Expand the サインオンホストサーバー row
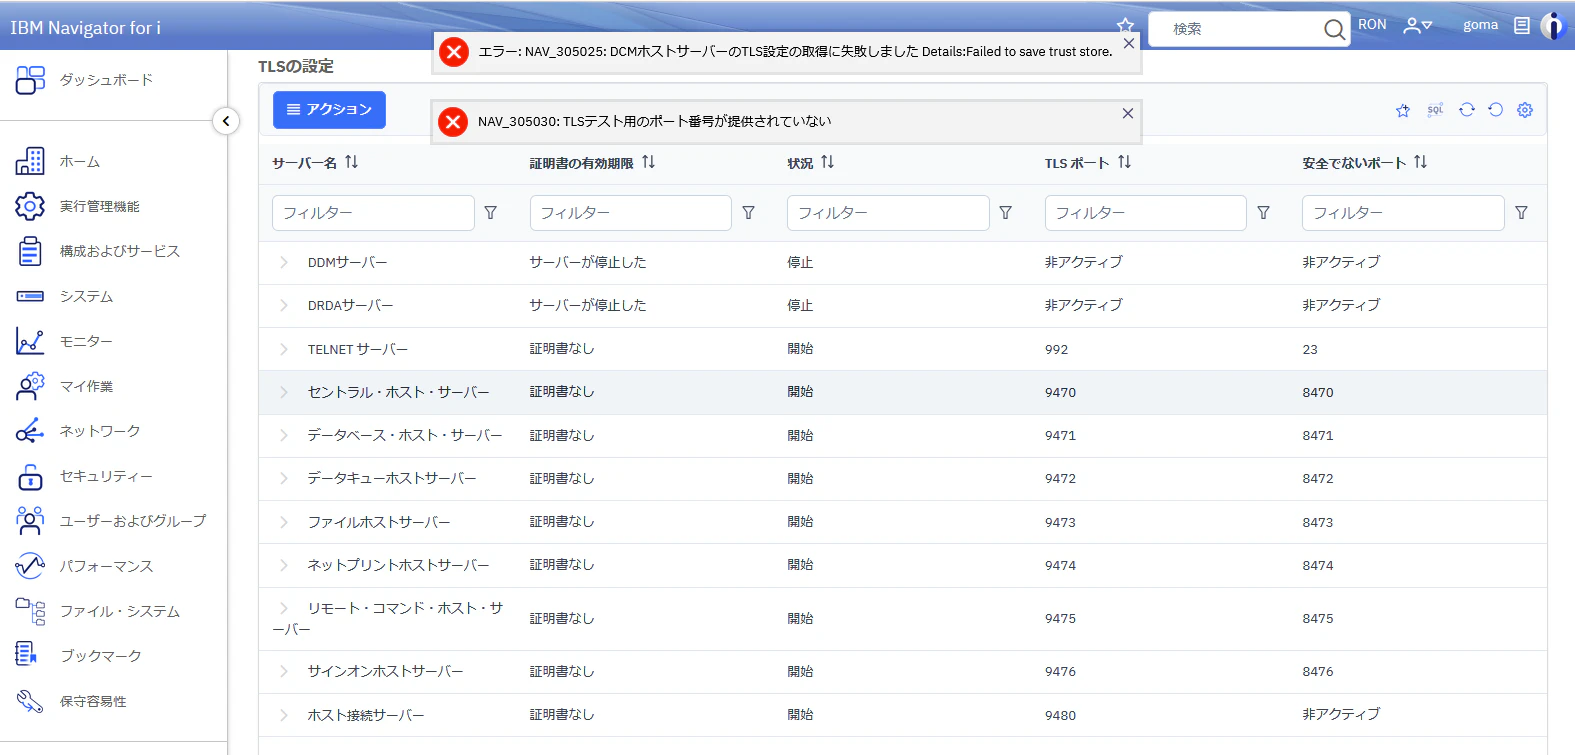Viewport: 1575px width, 755px height. pos(284,671)
